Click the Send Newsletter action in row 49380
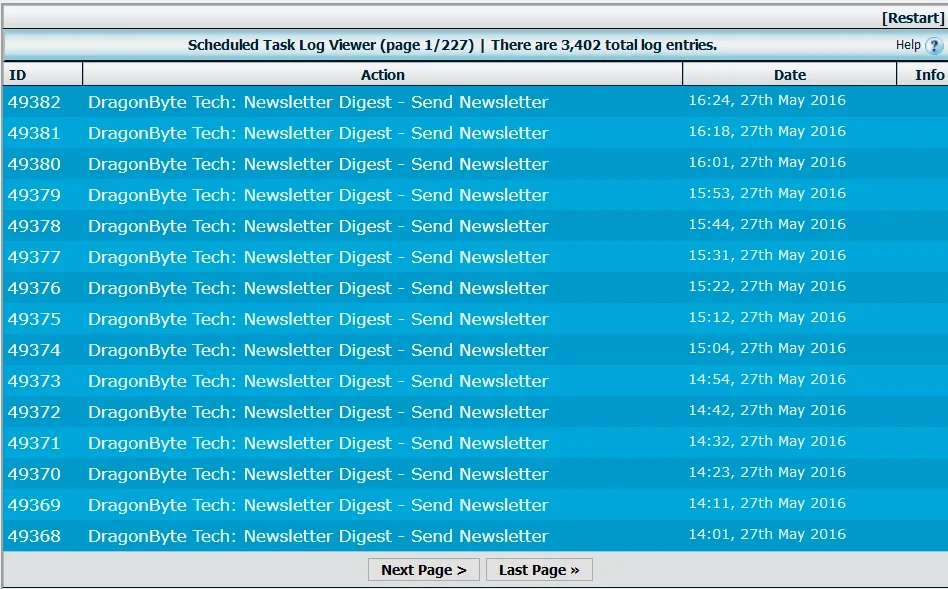 pyautogui.click(x=318, y=164)
